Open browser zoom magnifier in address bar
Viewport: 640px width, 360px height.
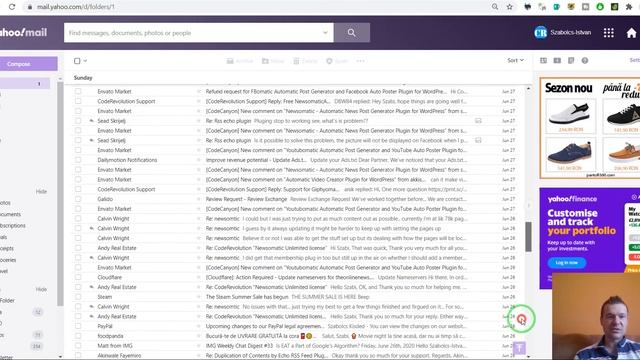495,7
